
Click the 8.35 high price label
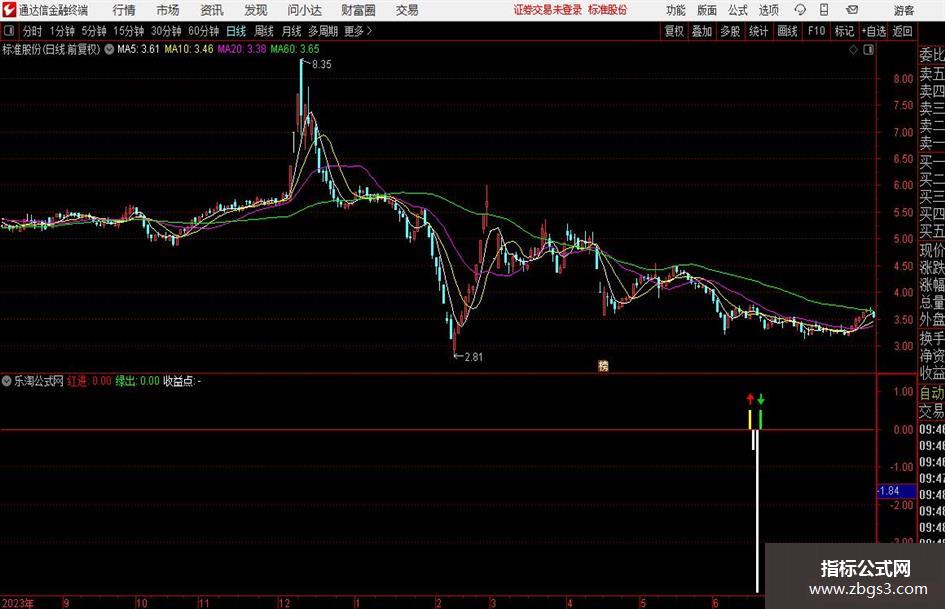coord(321,64)
